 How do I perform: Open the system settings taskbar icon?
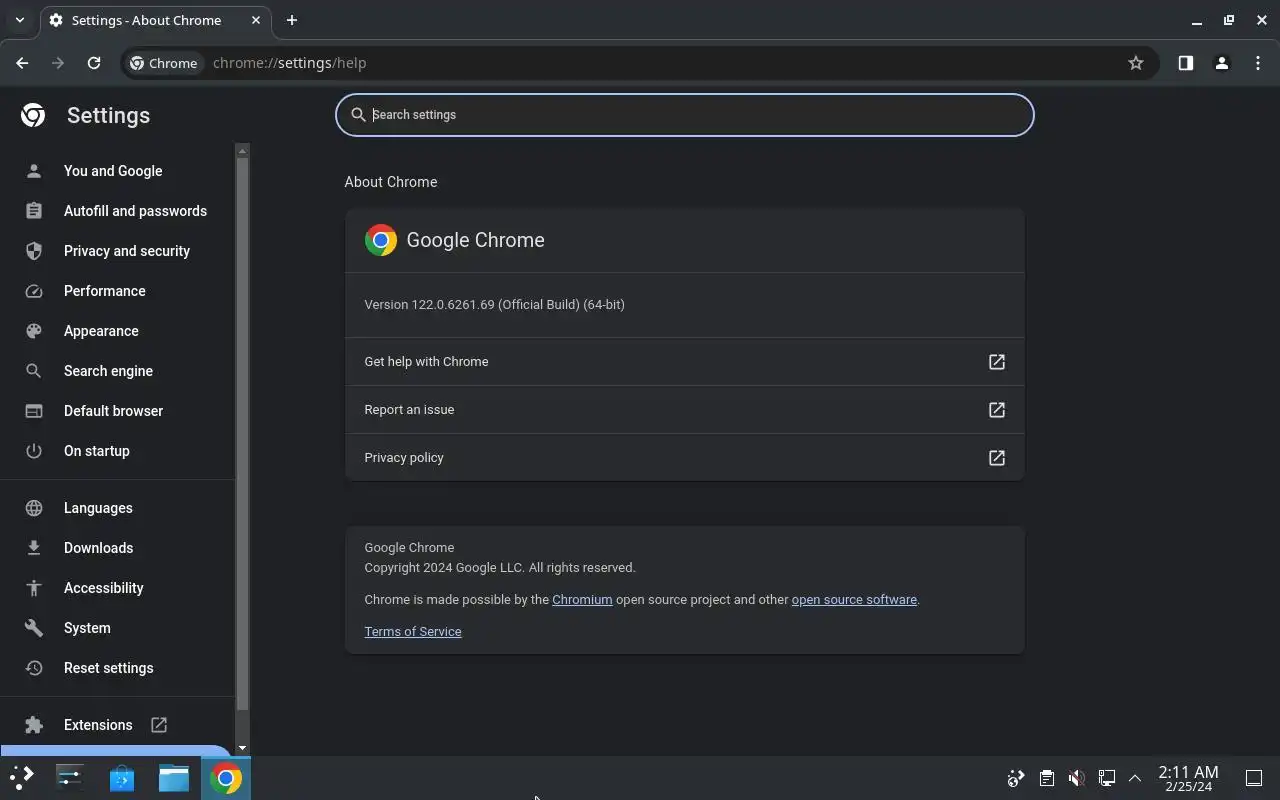point(70,777)
